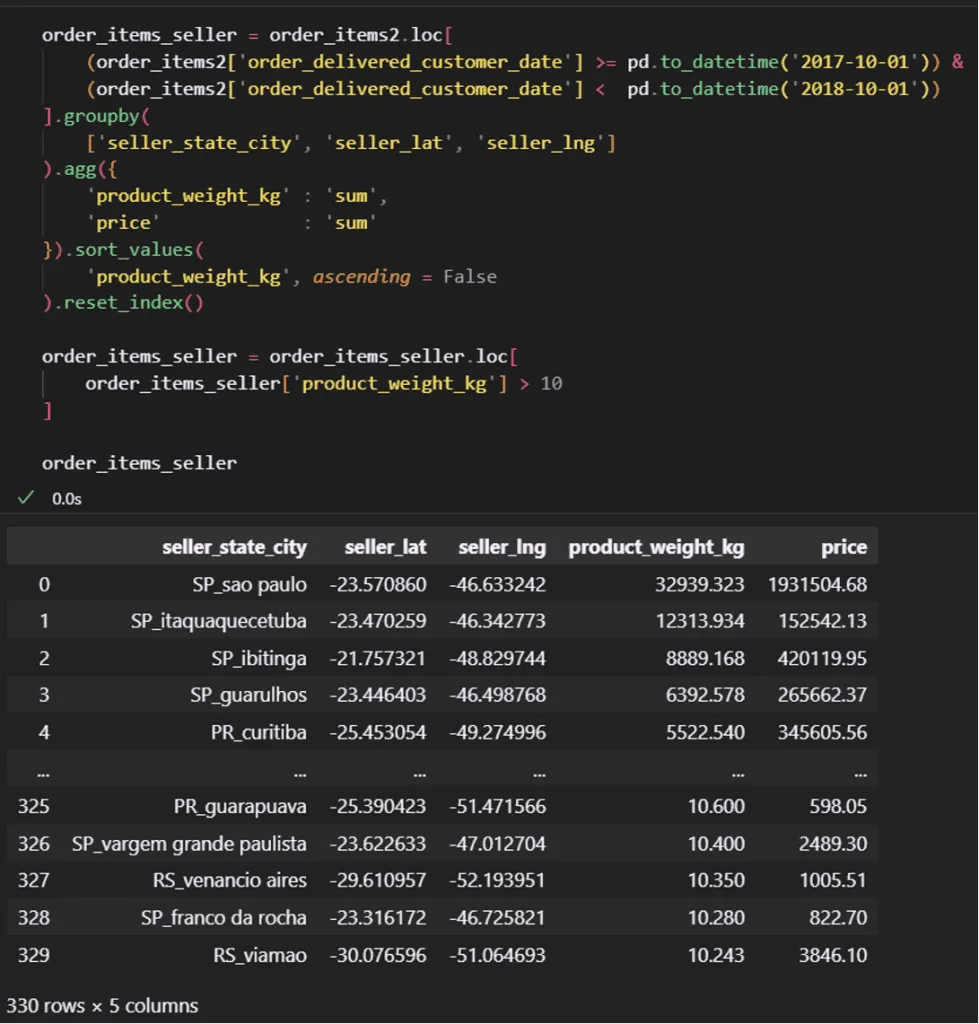The width and height of the screenshot is (979, 1024).
Task: Click price value 822.70
Action: 838,918
